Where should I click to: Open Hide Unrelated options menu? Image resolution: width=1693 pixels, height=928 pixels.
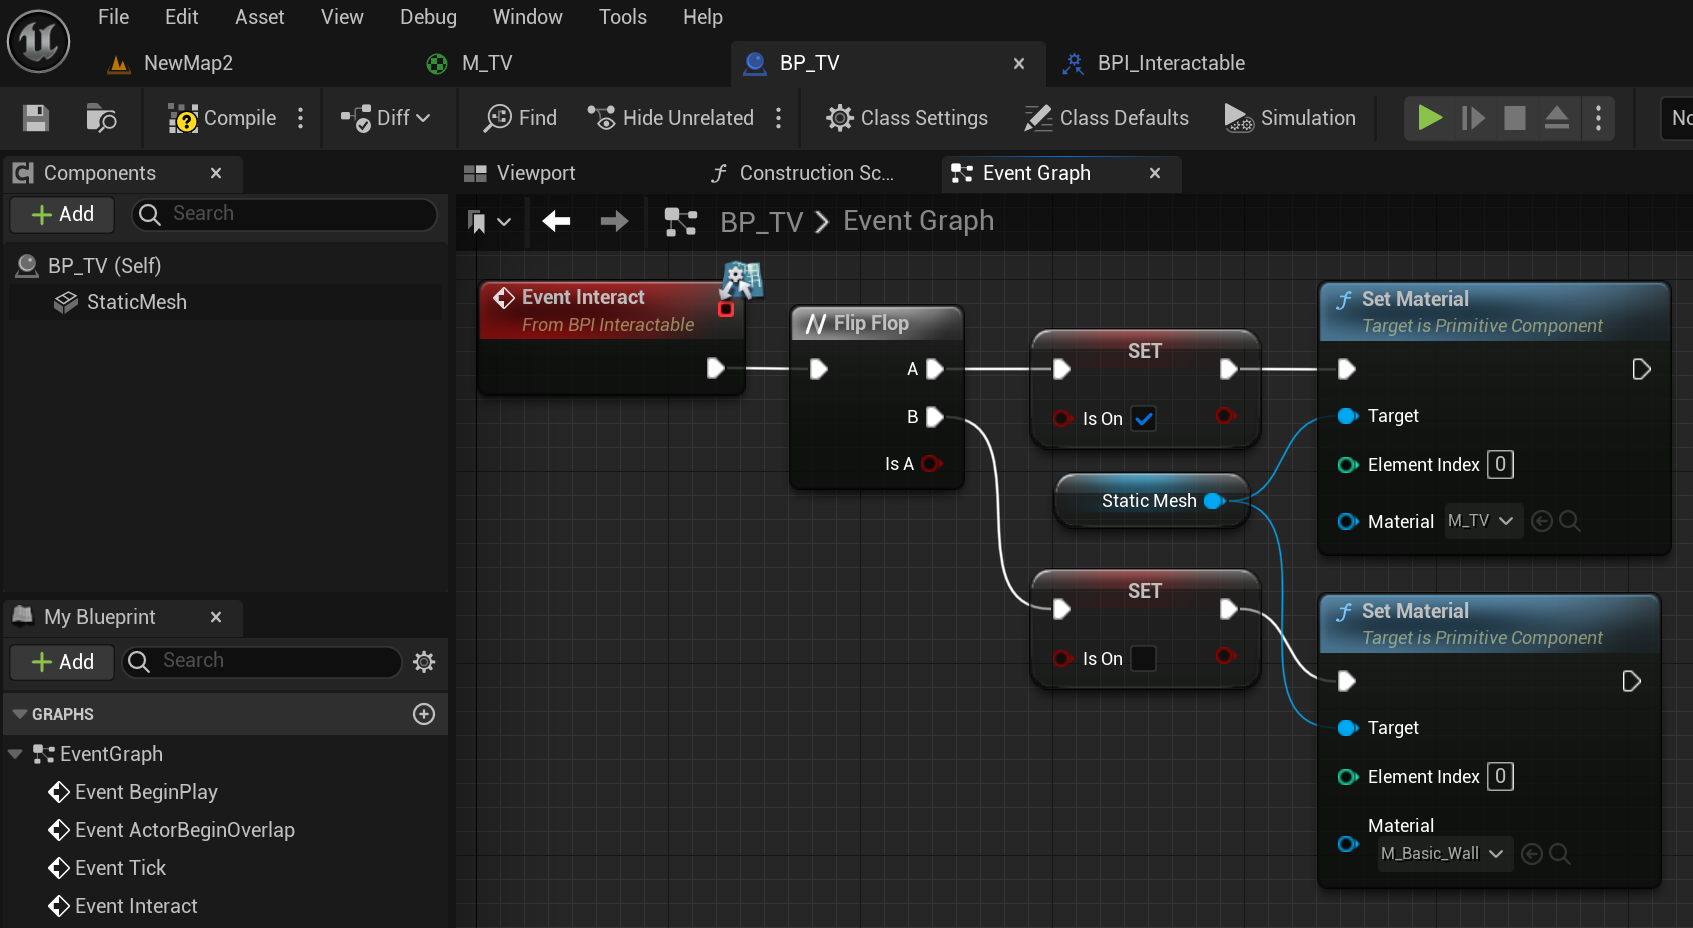click(x=779, y=118)
